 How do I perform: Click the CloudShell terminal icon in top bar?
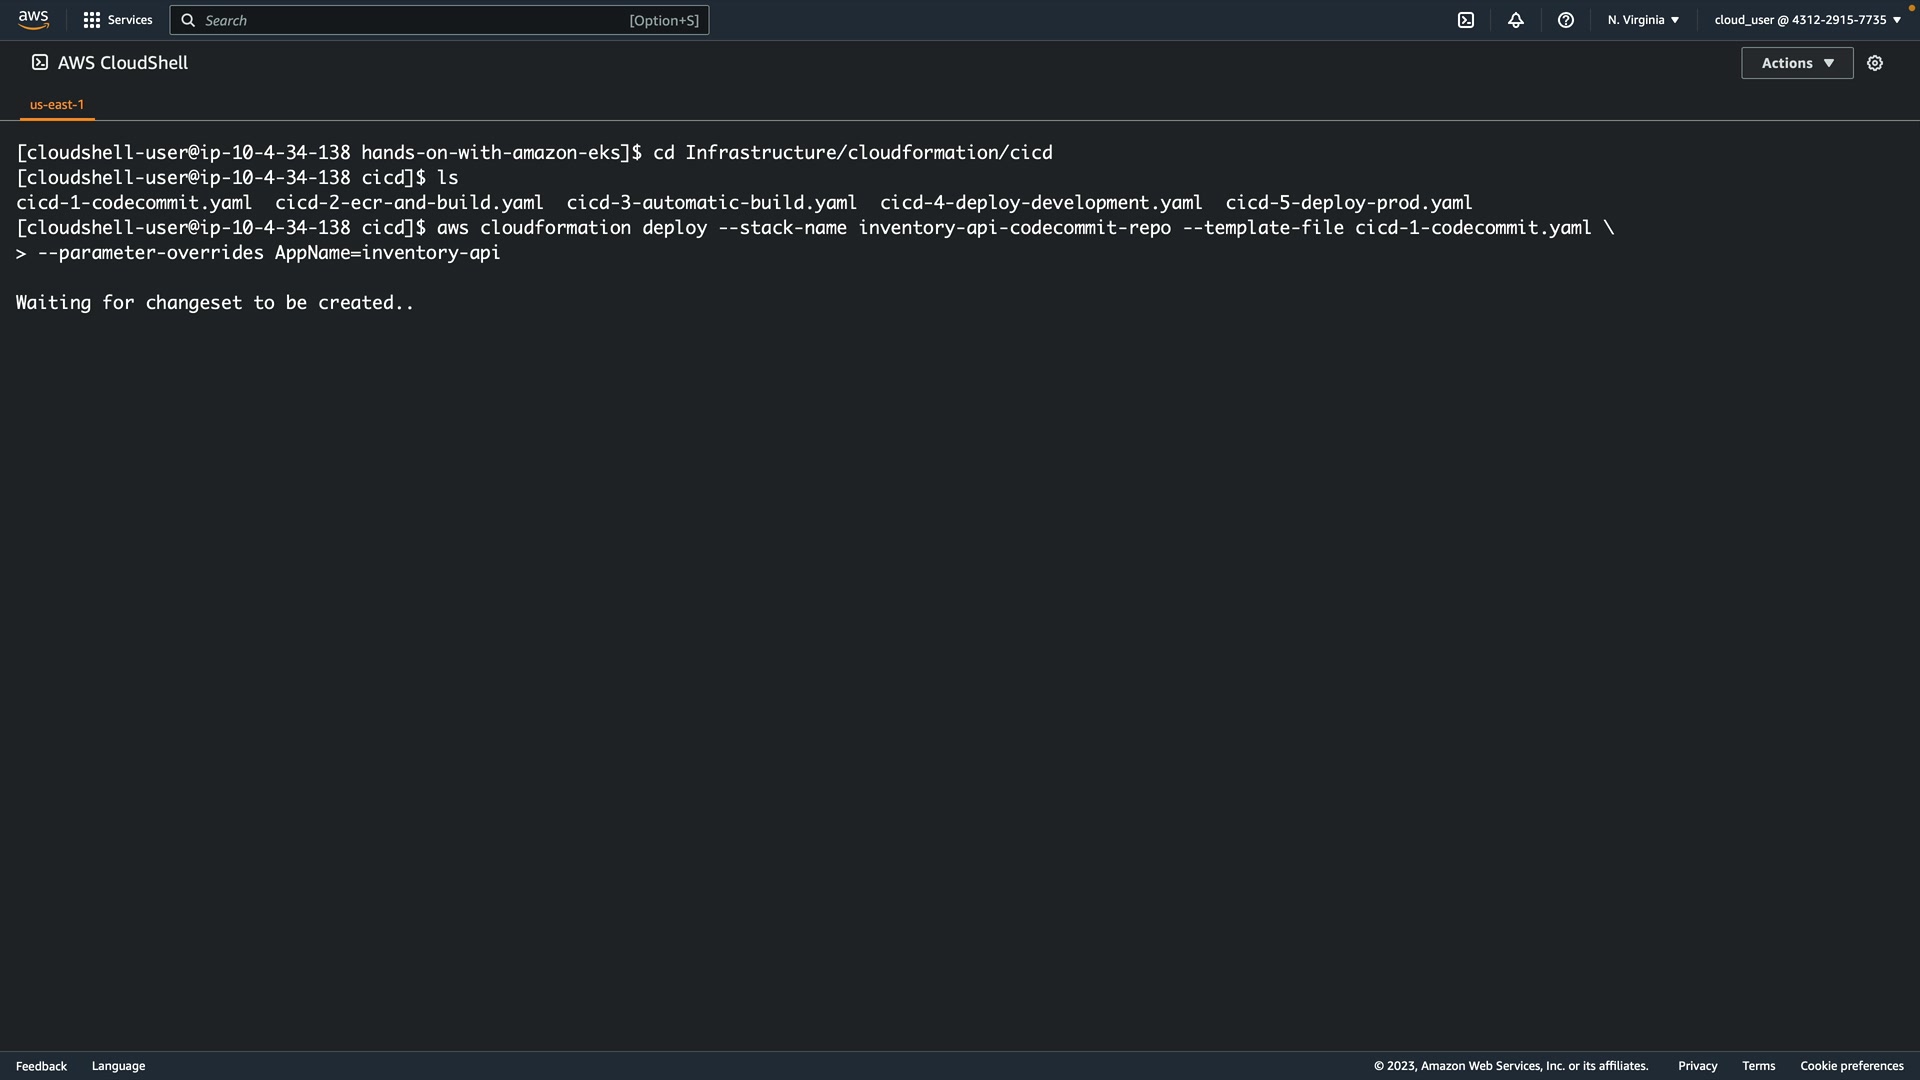pos(1466,20)
